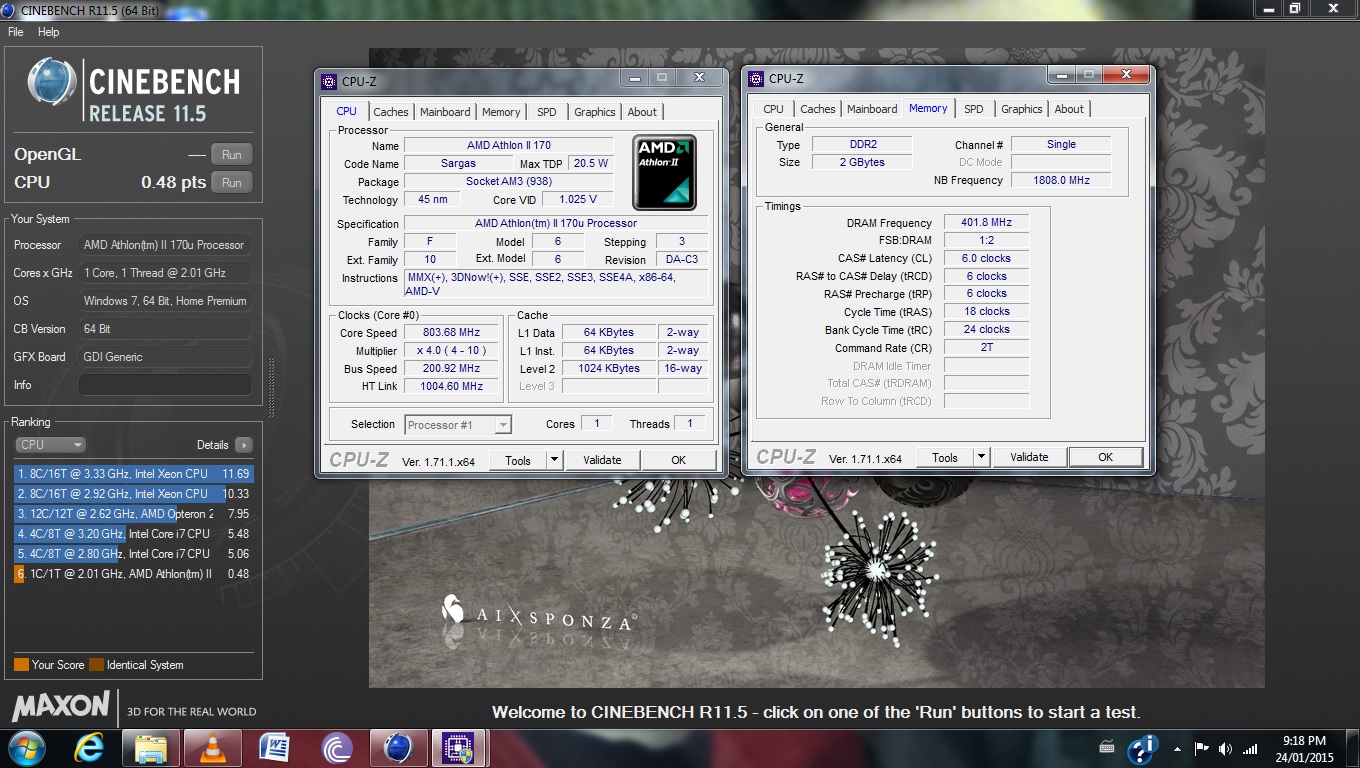Open the CPU ranking type dropdown
Viewport: 1360px width, 768px height.
50,445
